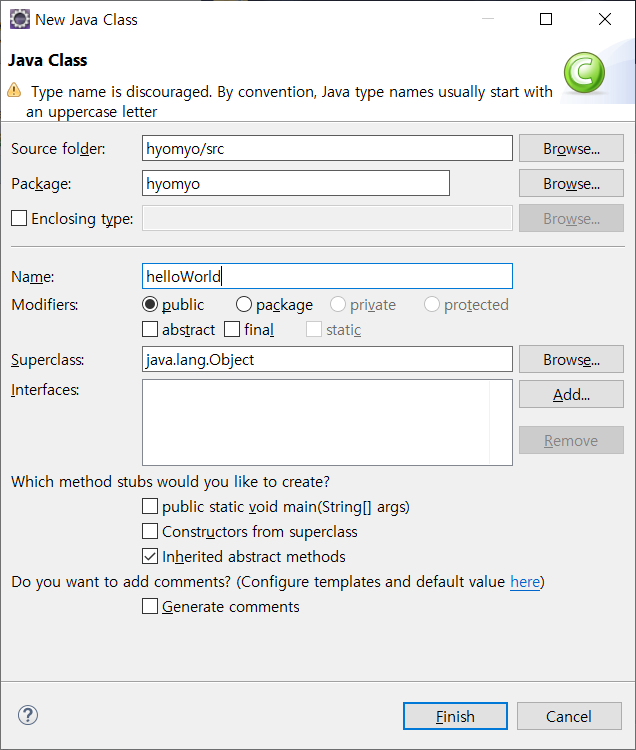Browse for the Superclass
This screenshot has height=750, width=636.
571,359
